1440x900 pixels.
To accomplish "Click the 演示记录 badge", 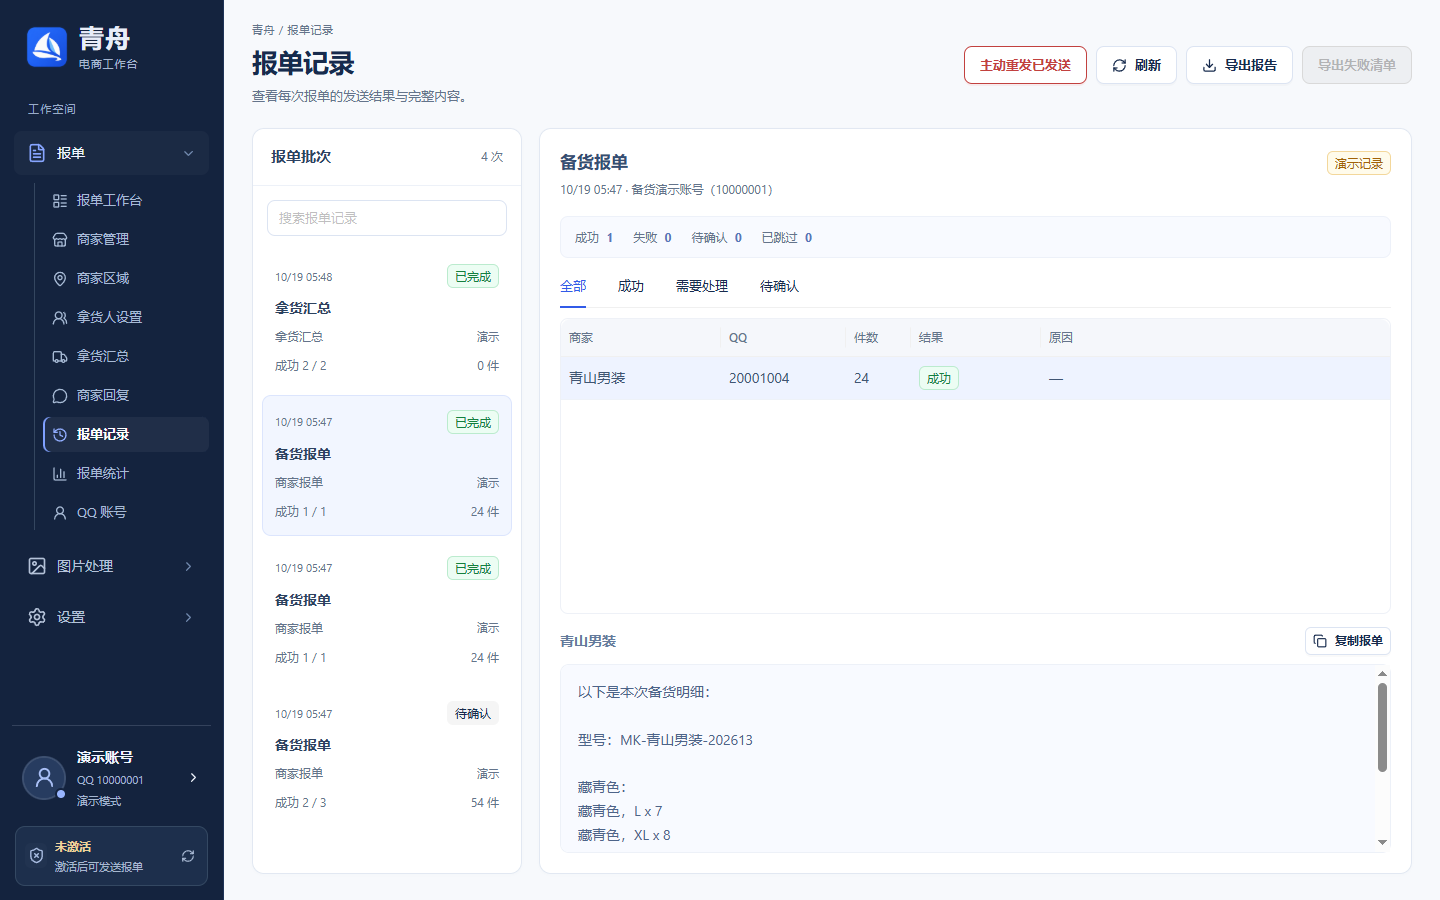I will [1358, 163].
